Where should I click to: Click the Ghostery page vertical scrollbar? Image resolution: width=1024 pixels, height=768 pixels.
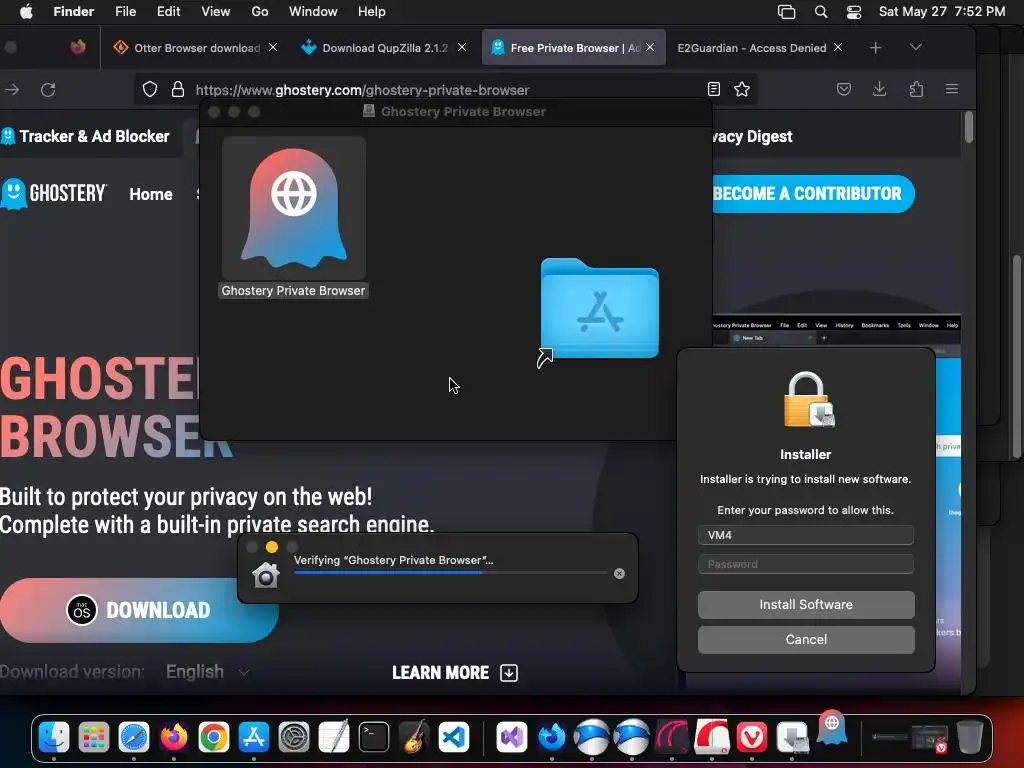click(968, 127)
